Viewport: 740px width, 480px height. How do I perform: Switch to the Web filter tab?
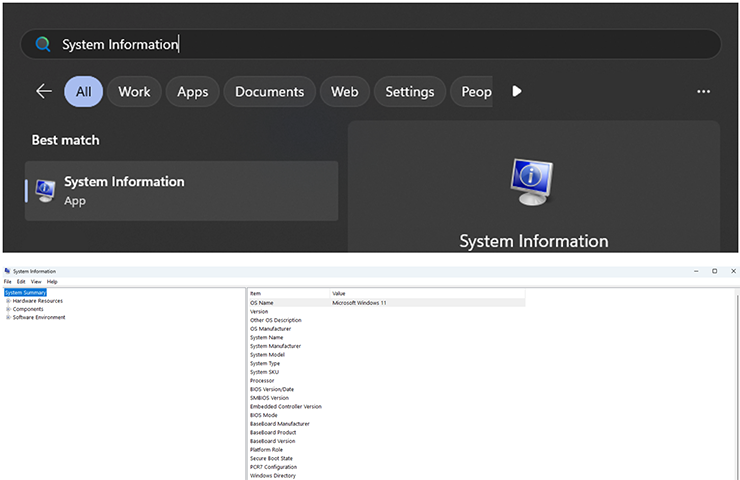tap(345, 92)
